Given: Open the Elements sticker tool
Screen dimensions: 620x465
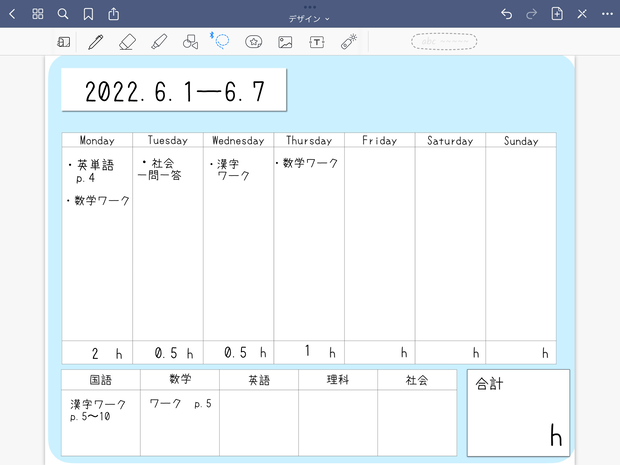Looking at the screenshot, I should 253,42.
